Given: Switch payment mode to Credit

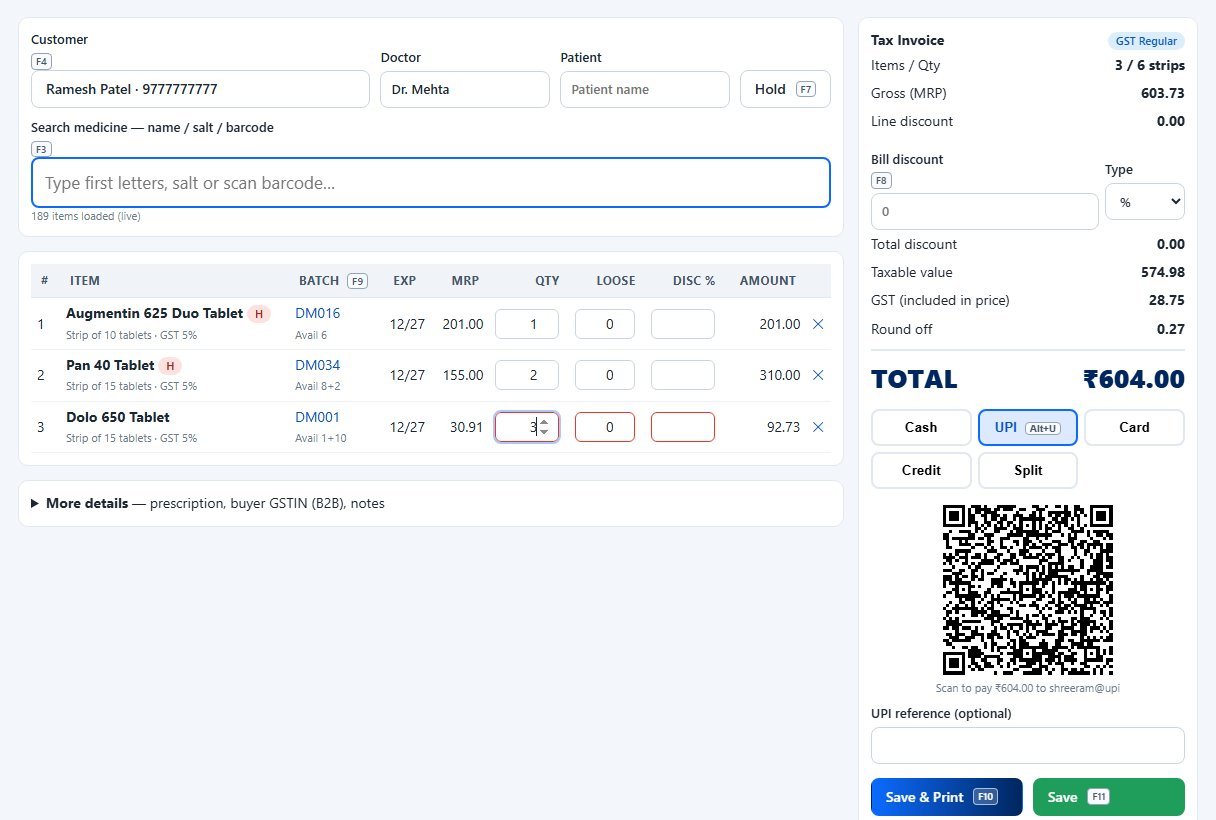Looking at the screenshot, I should [x=921, y=470].
